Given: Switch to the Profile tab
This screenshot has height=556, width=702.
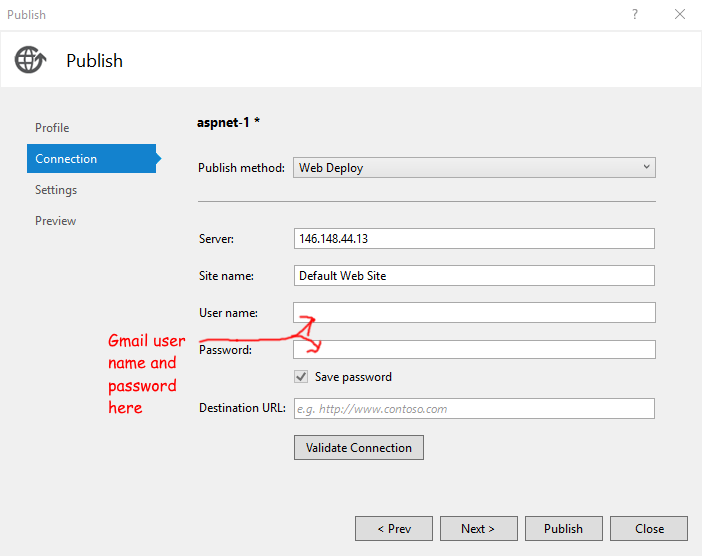Looking at the screenshot, I should pyautogui.click(x=52, y=128).
